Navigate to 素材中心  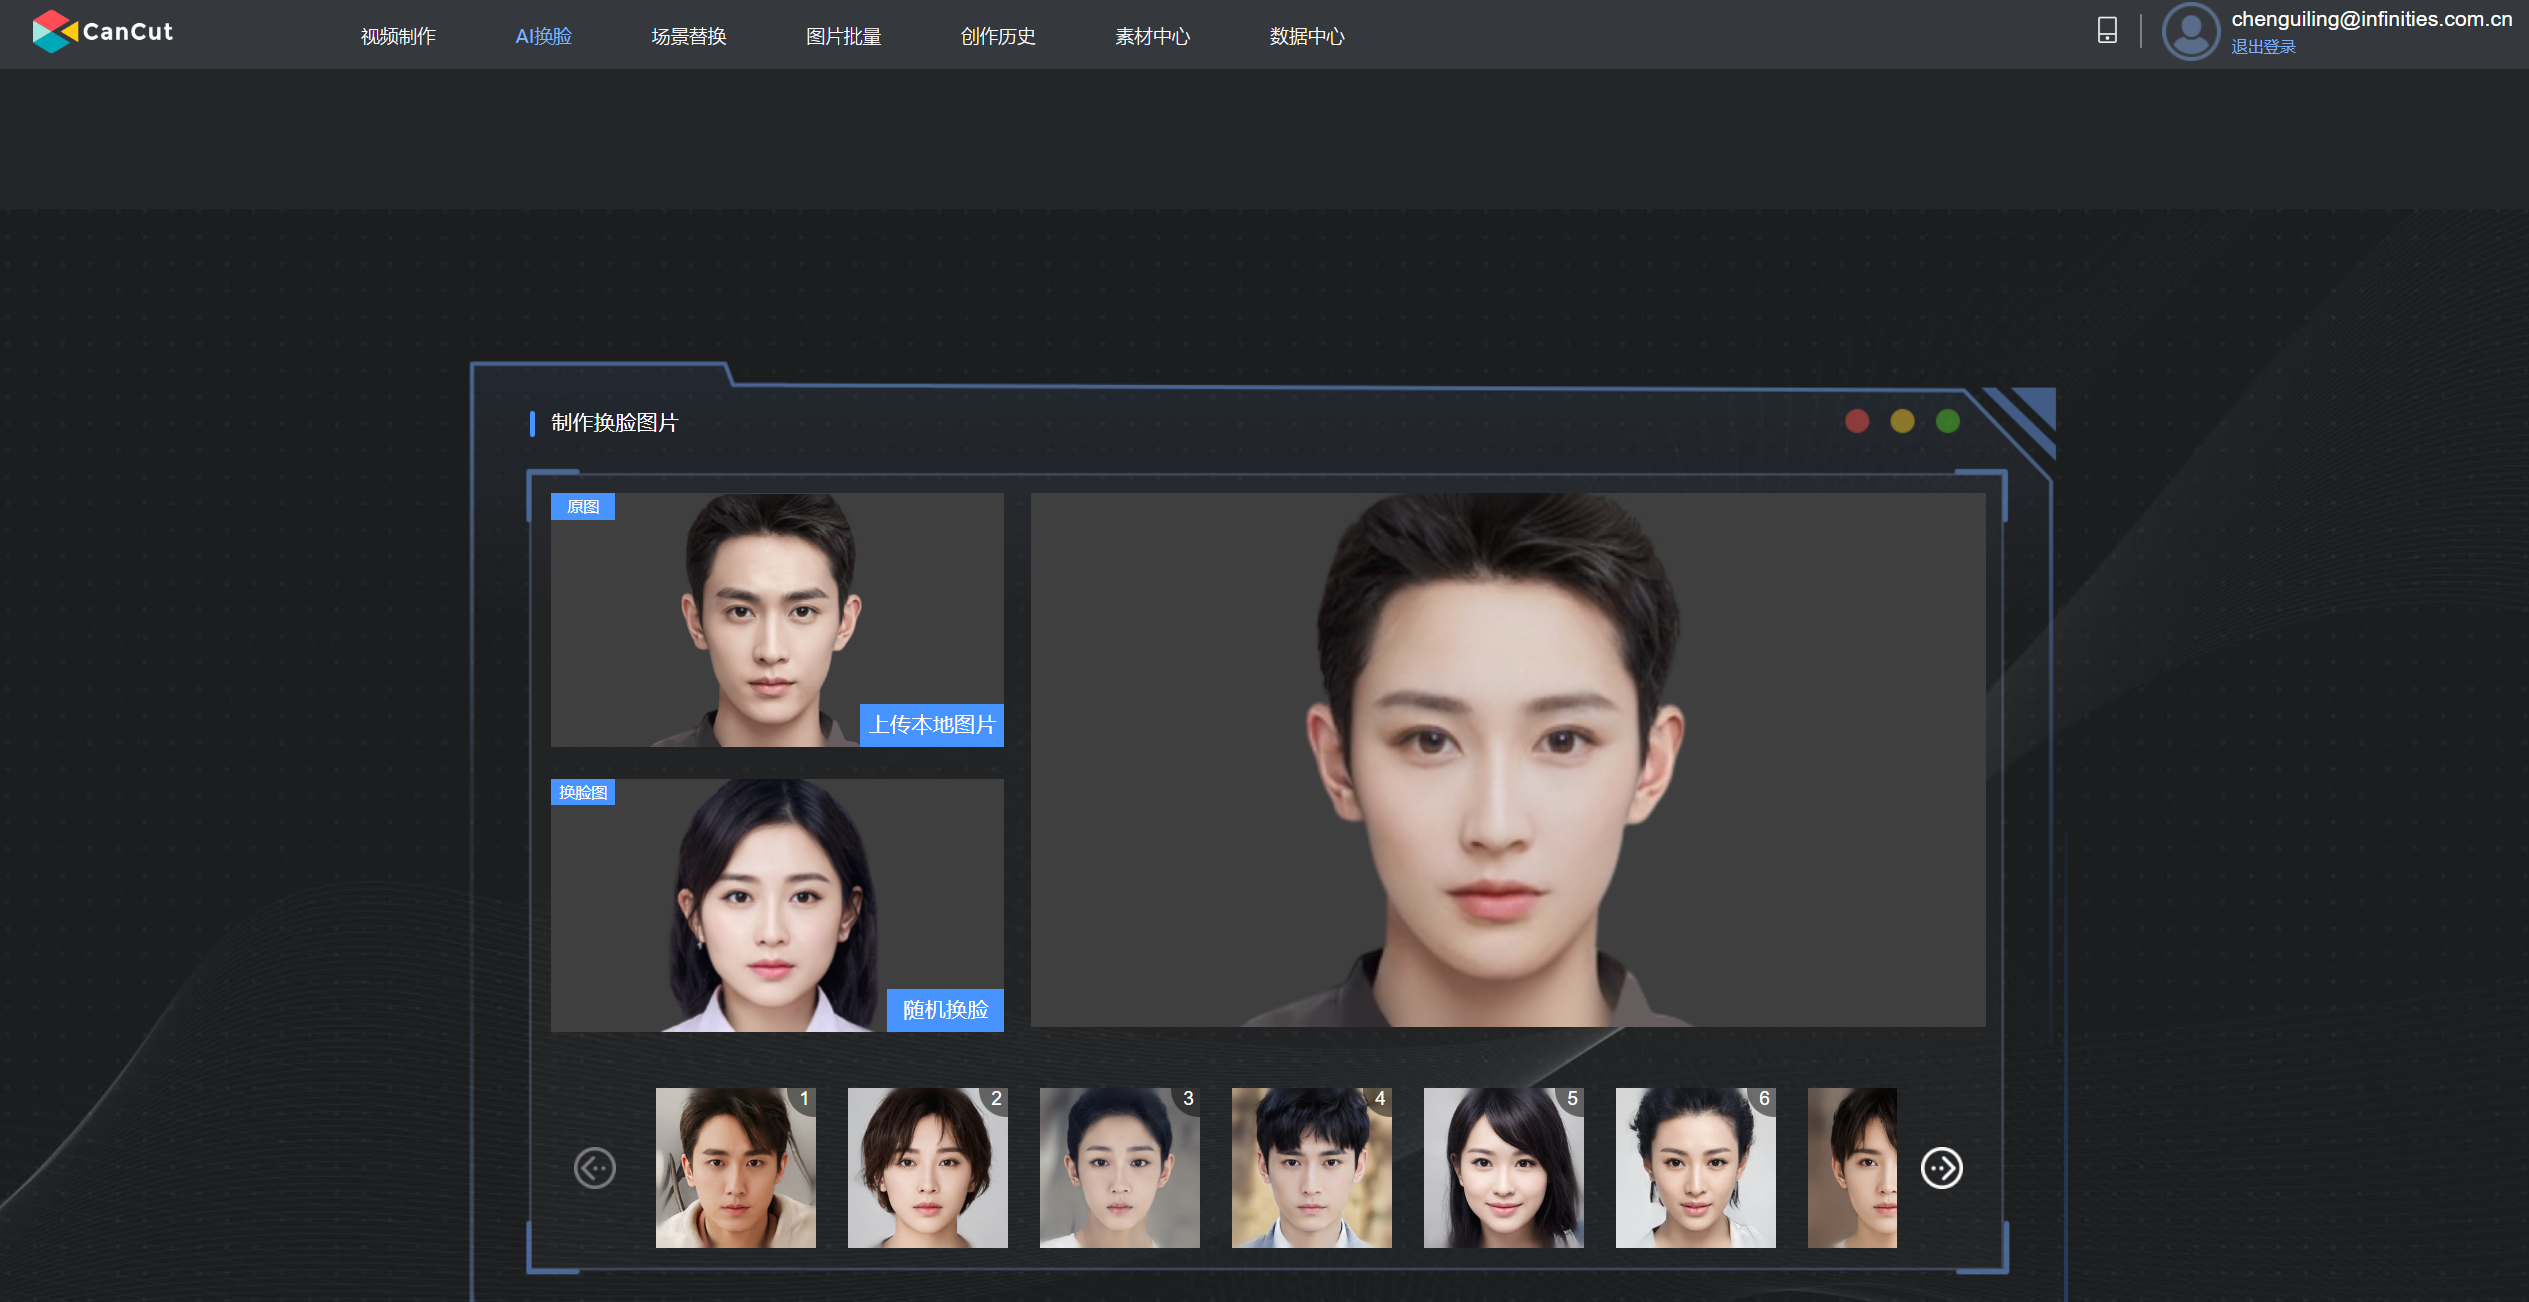tap(1152, 36)
